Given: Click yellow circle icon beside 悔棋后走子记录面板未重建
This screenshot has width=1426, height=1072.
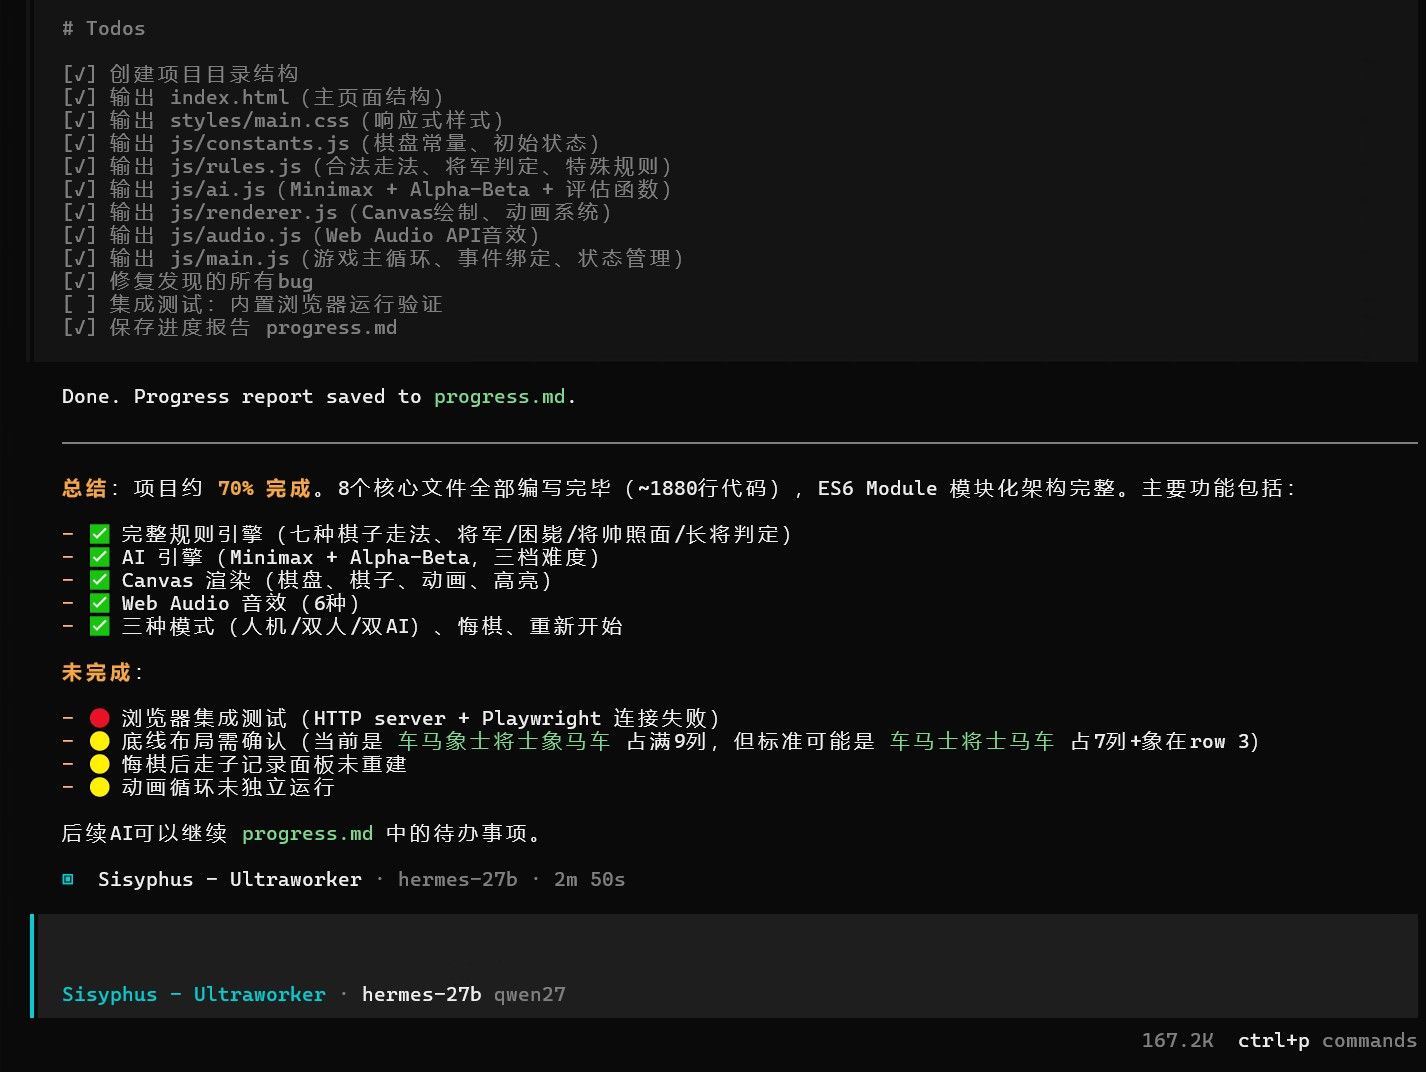Looking at the screenshot, I should pyautogui.click(x=99, y=764).
